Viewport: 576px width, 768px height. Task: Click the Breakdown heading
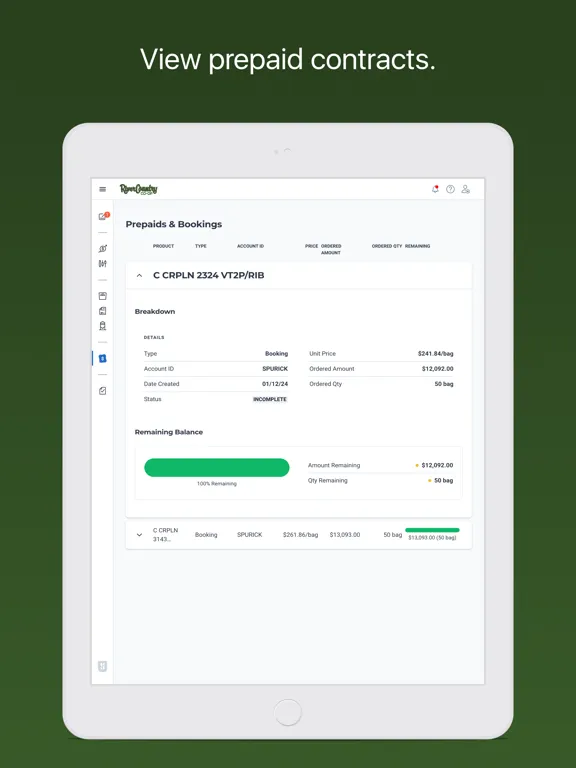(x=155, y=312)
